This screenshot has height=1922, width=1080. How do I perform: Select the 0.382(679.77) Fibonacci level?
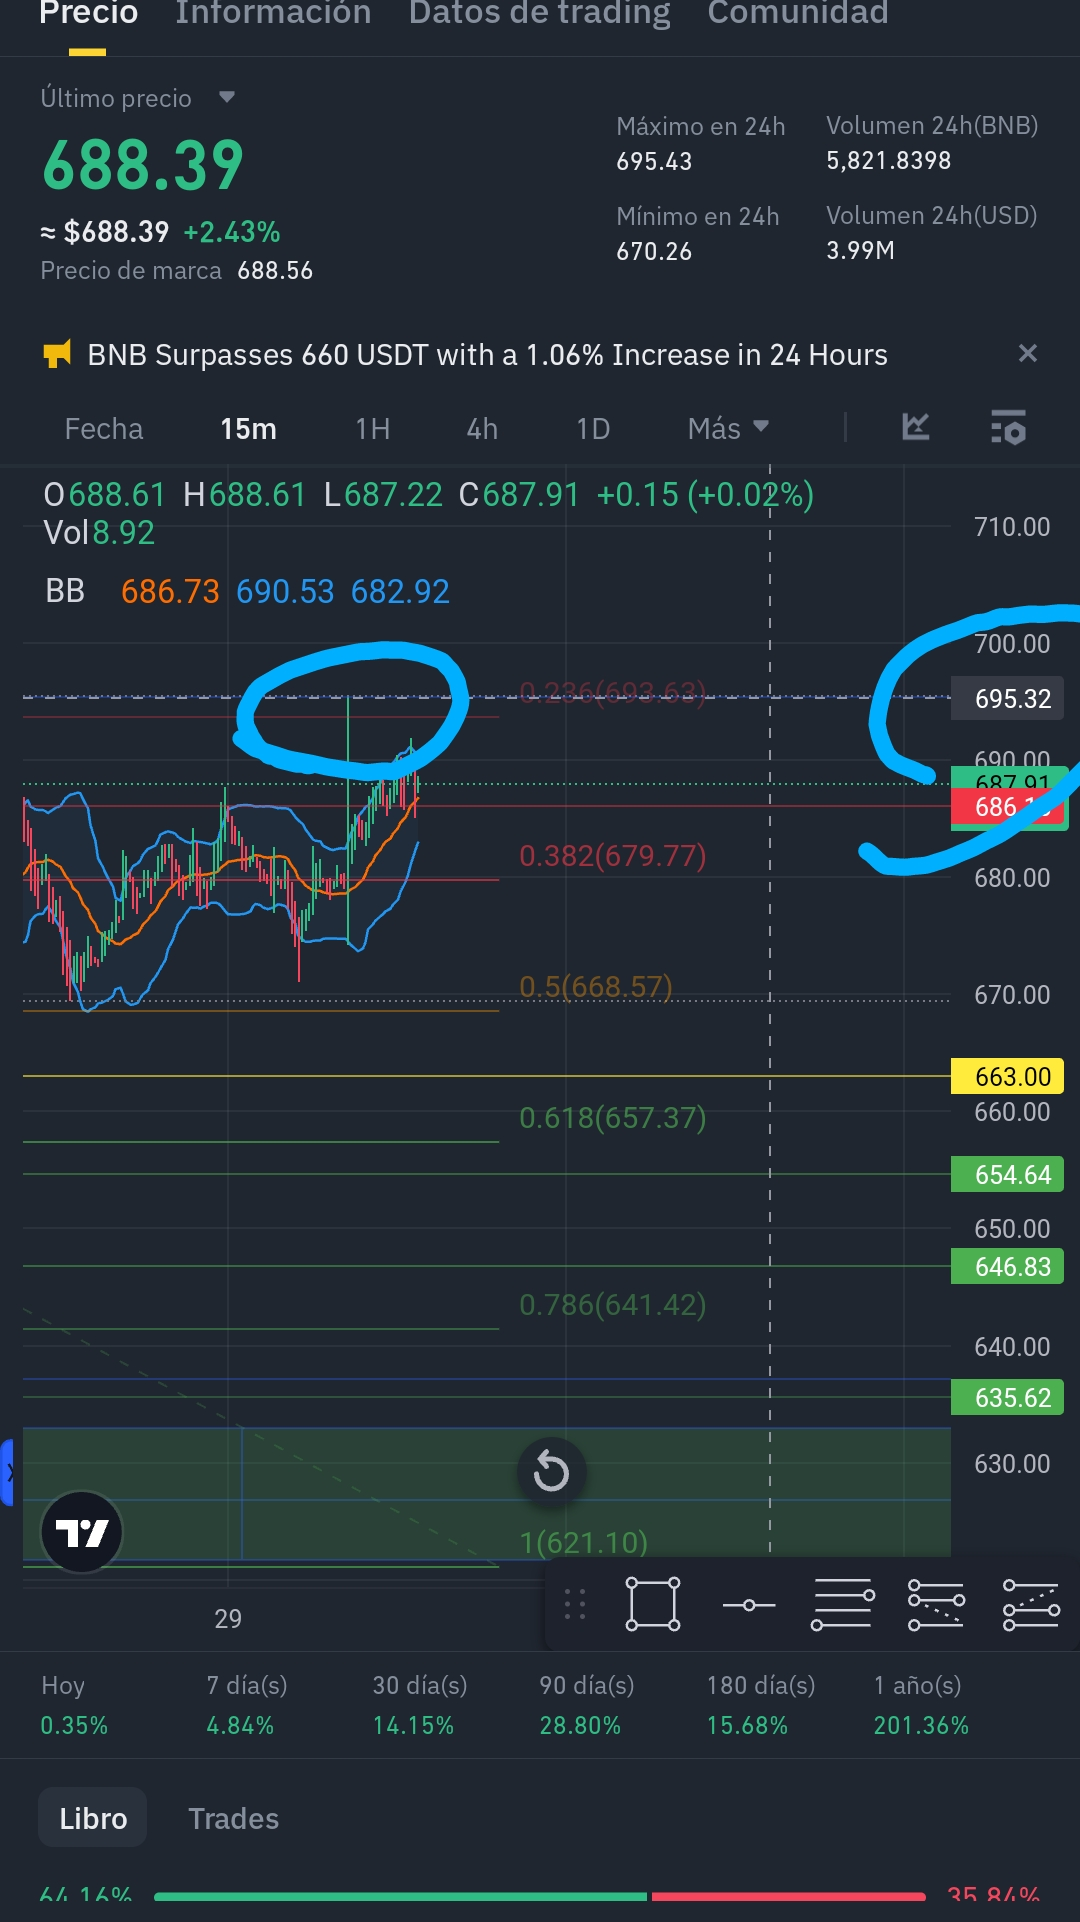click(612, 856)
